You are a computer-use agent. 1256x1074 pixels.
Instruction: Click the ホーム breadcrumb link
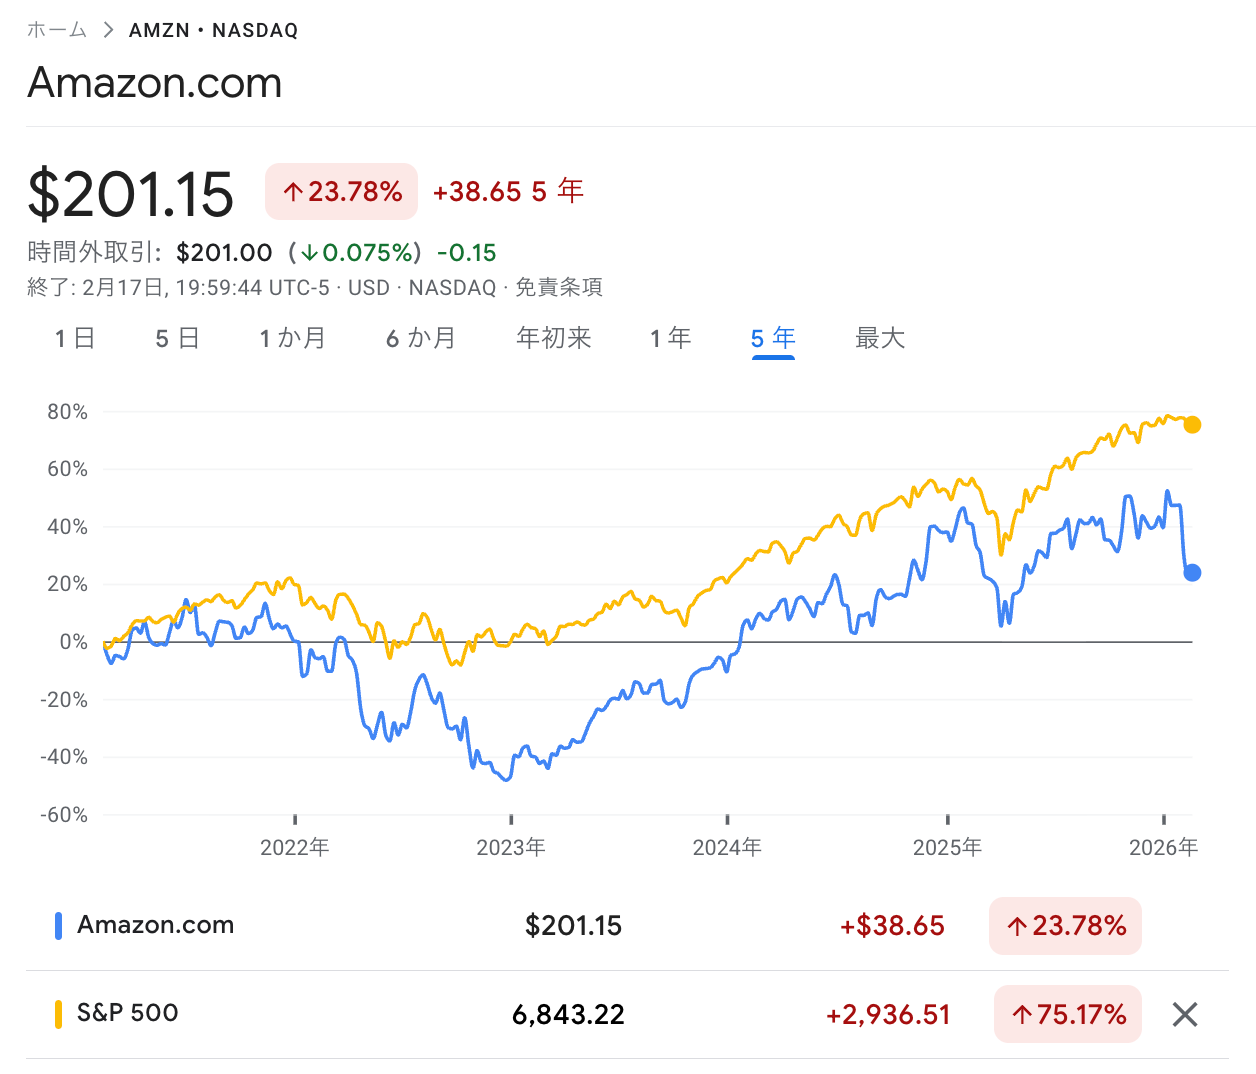[x=56, y=30]
